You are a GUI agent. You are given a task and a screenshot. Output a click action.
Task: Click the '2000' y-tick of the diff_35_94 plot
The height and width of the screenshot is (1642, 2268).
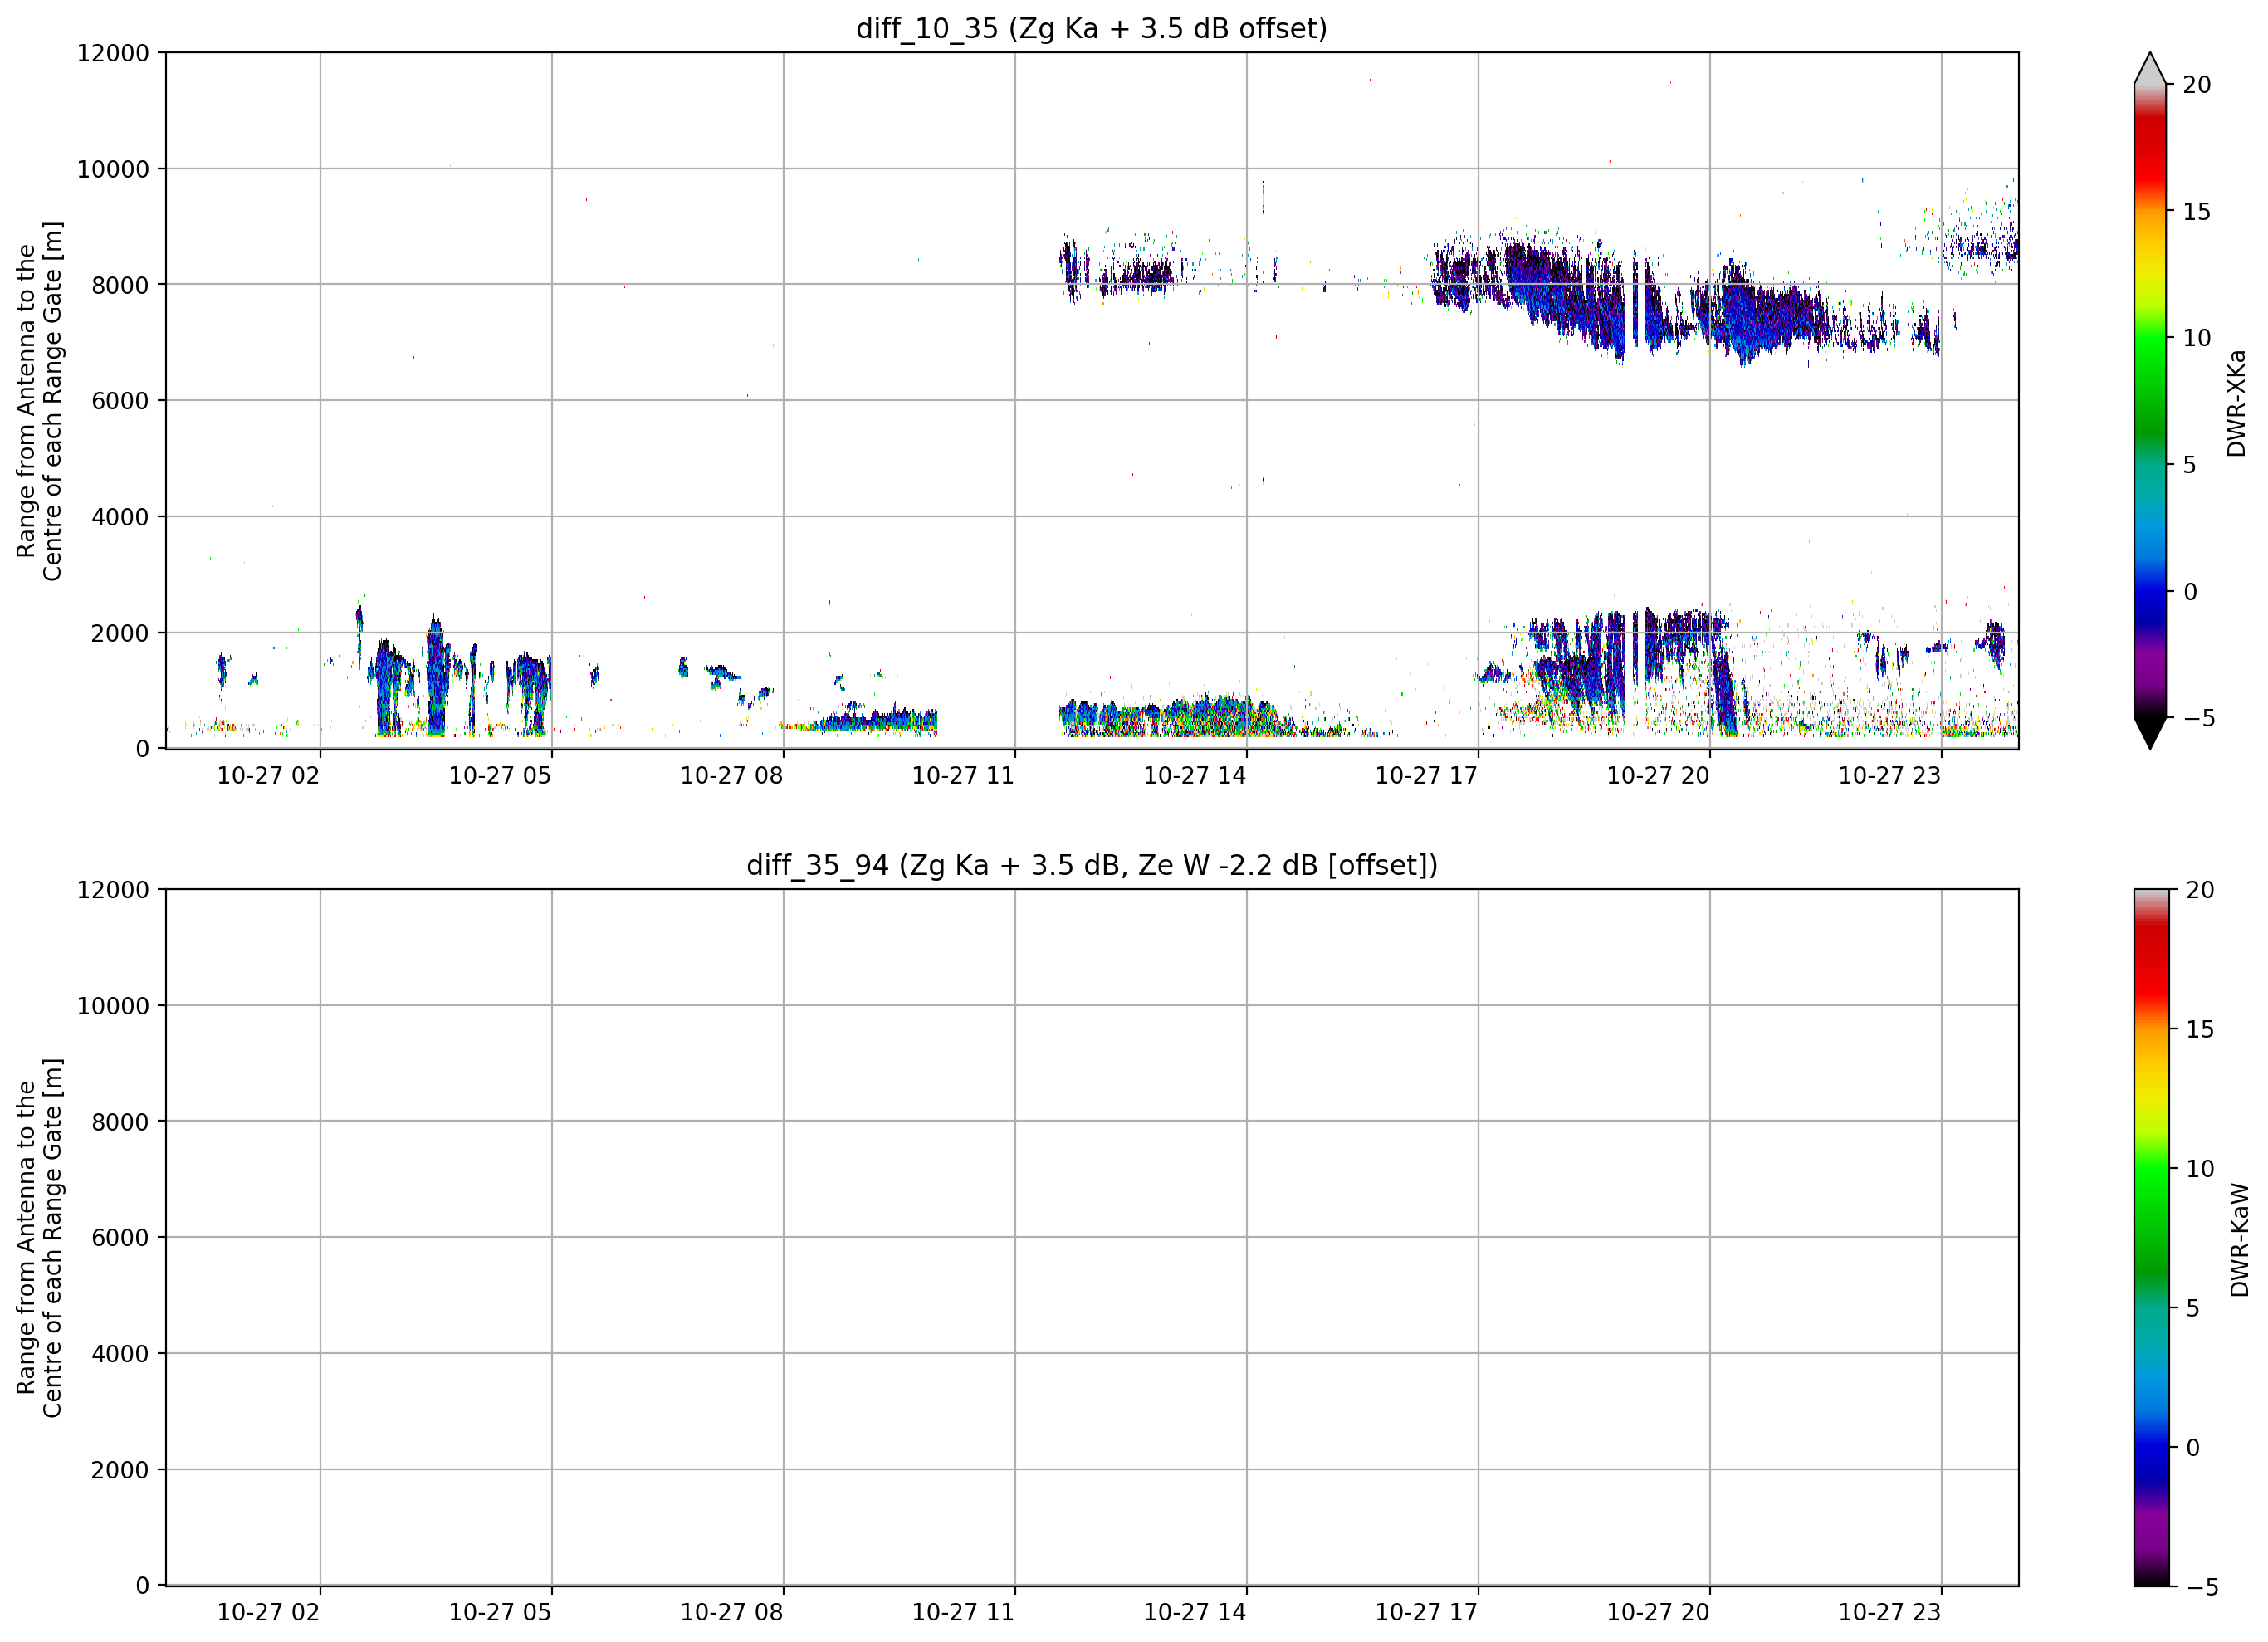pyautogui.click(x=120, y=1471)
